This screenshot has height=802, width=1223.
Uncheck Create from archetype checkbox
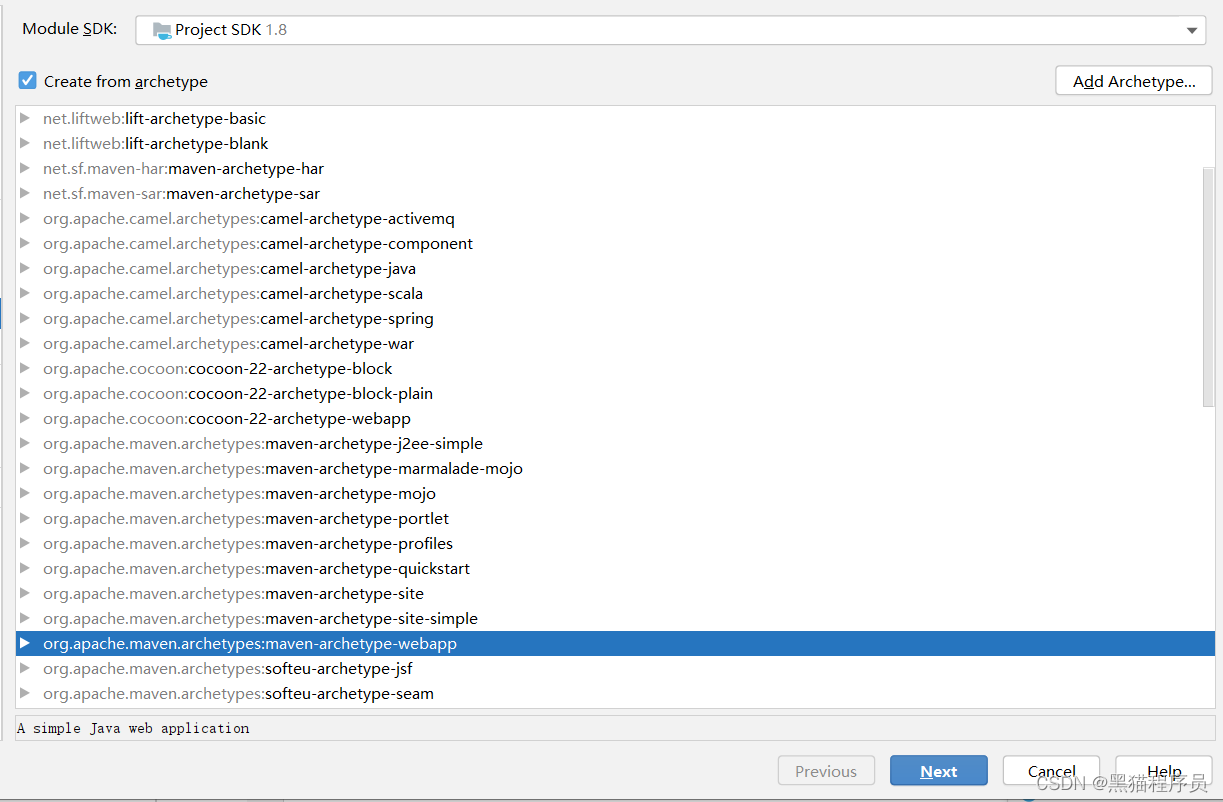tap(28, 81)
